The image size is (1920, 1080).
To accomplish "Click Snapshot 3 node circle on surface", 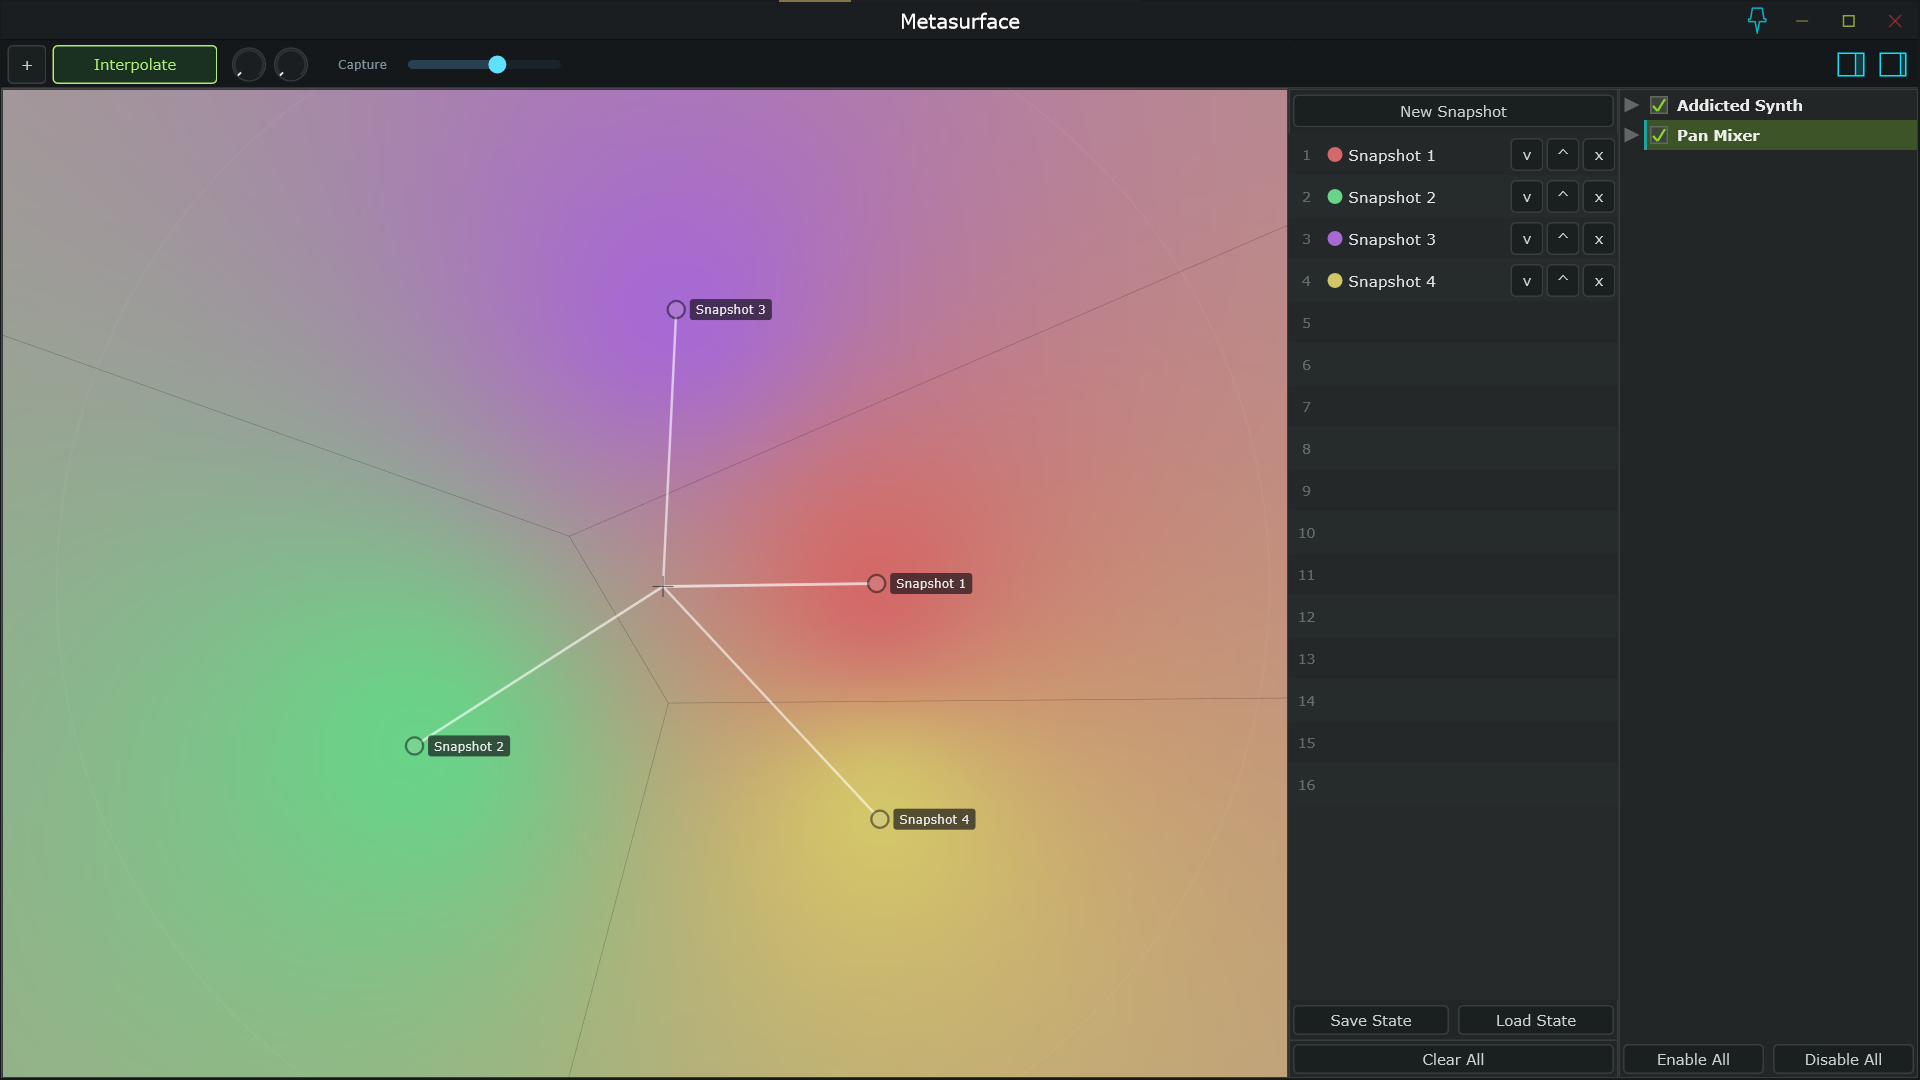I will pos(676,310).
